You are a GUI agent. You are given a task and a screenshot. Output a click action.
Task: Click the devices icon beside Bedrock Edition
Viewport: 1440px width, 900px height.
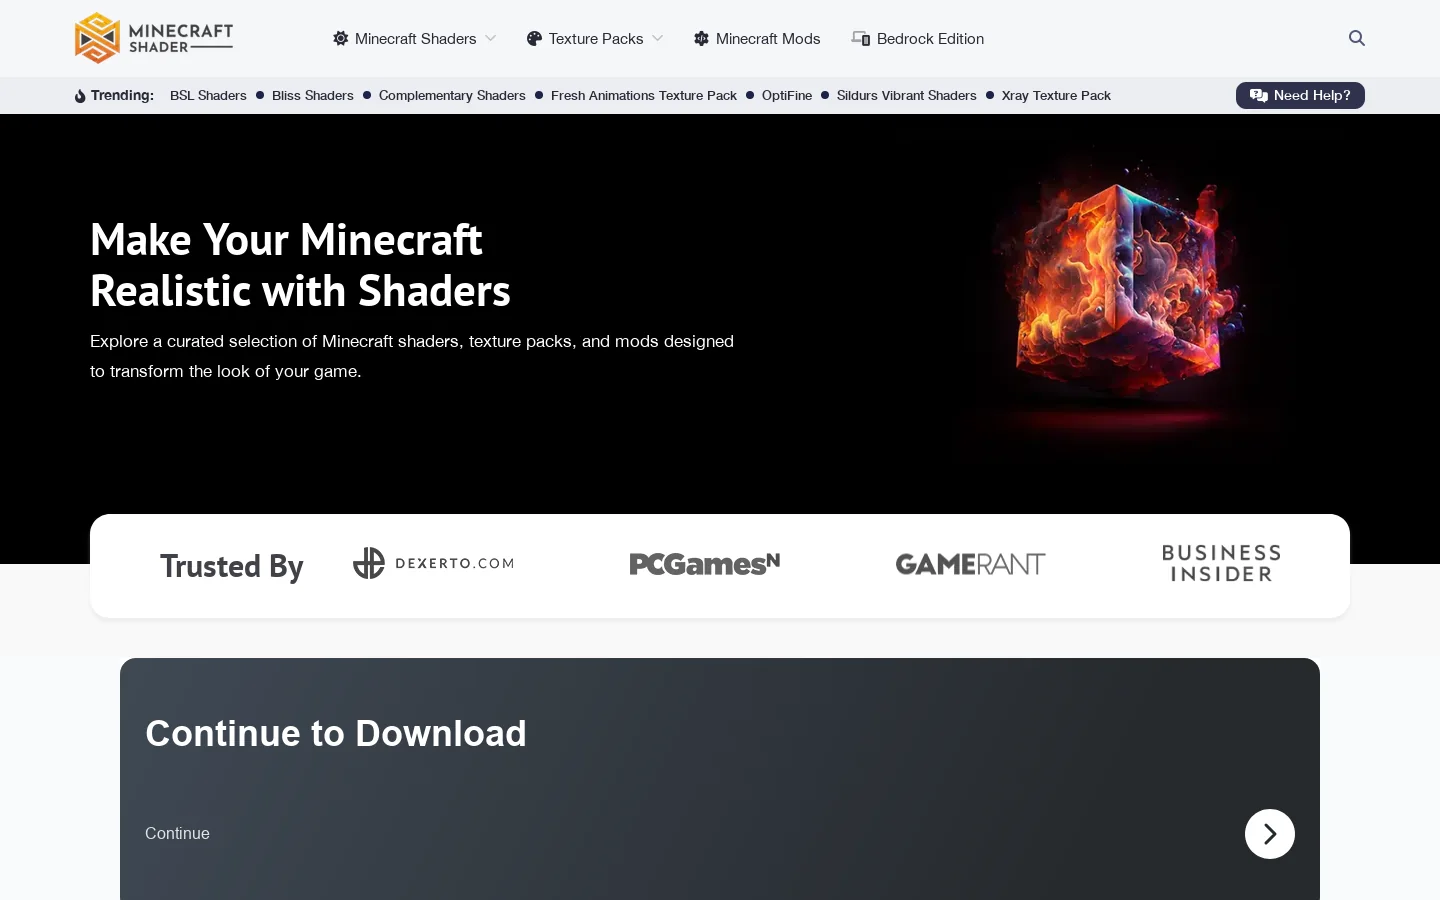tap(860, 38)
